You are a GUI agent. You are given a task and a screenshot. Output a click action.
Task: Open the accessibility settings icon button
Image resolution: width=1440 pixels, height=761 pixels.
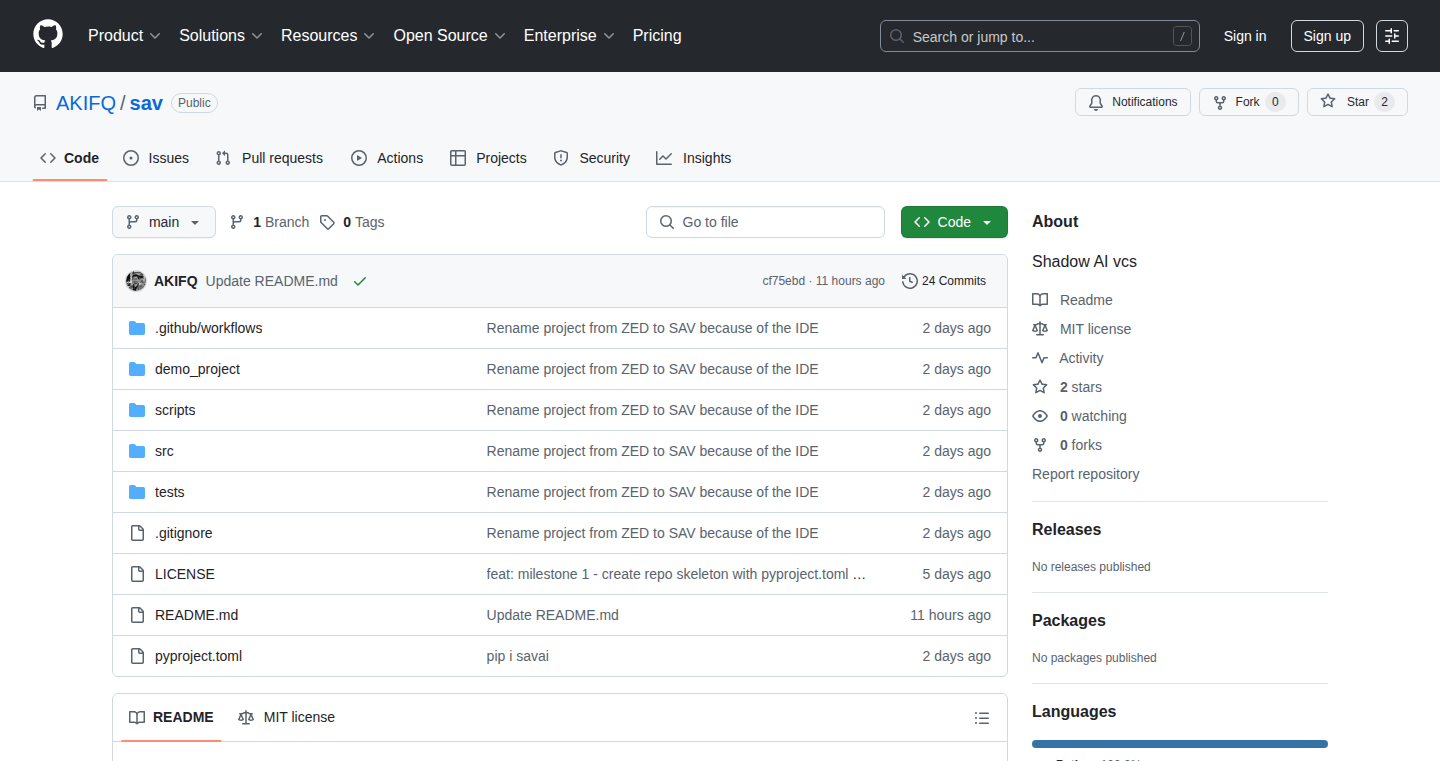1392,36
